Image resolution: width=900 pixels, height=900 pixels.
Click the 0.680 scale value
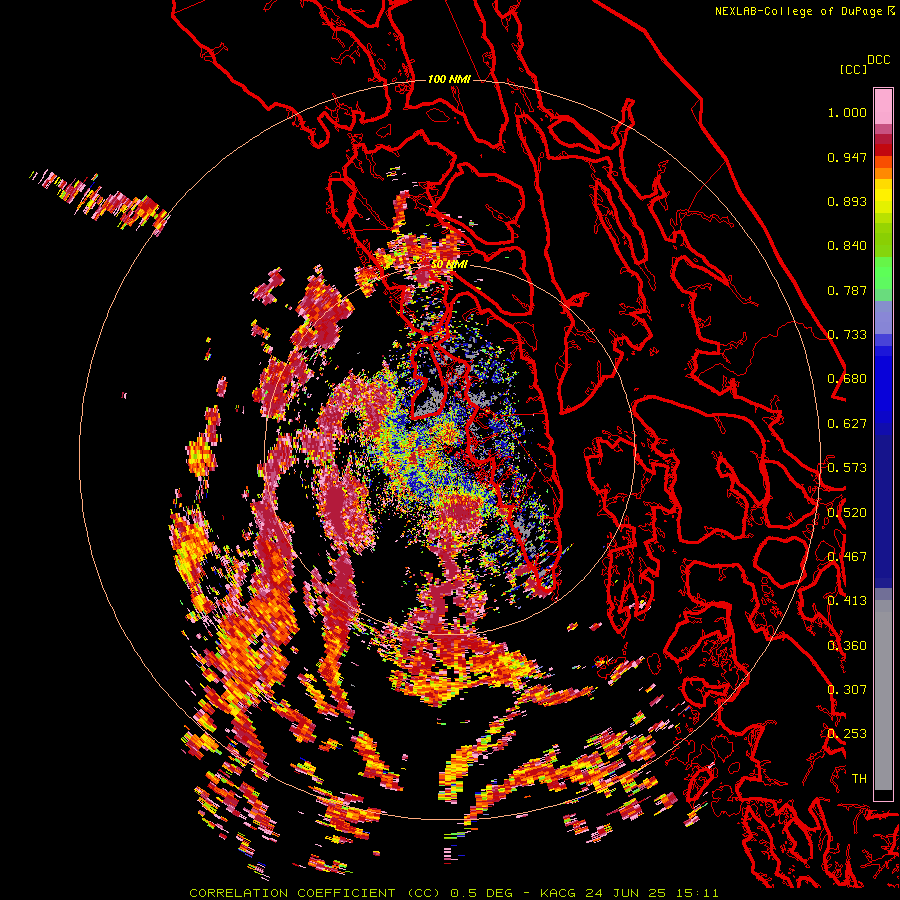[847, 379]
